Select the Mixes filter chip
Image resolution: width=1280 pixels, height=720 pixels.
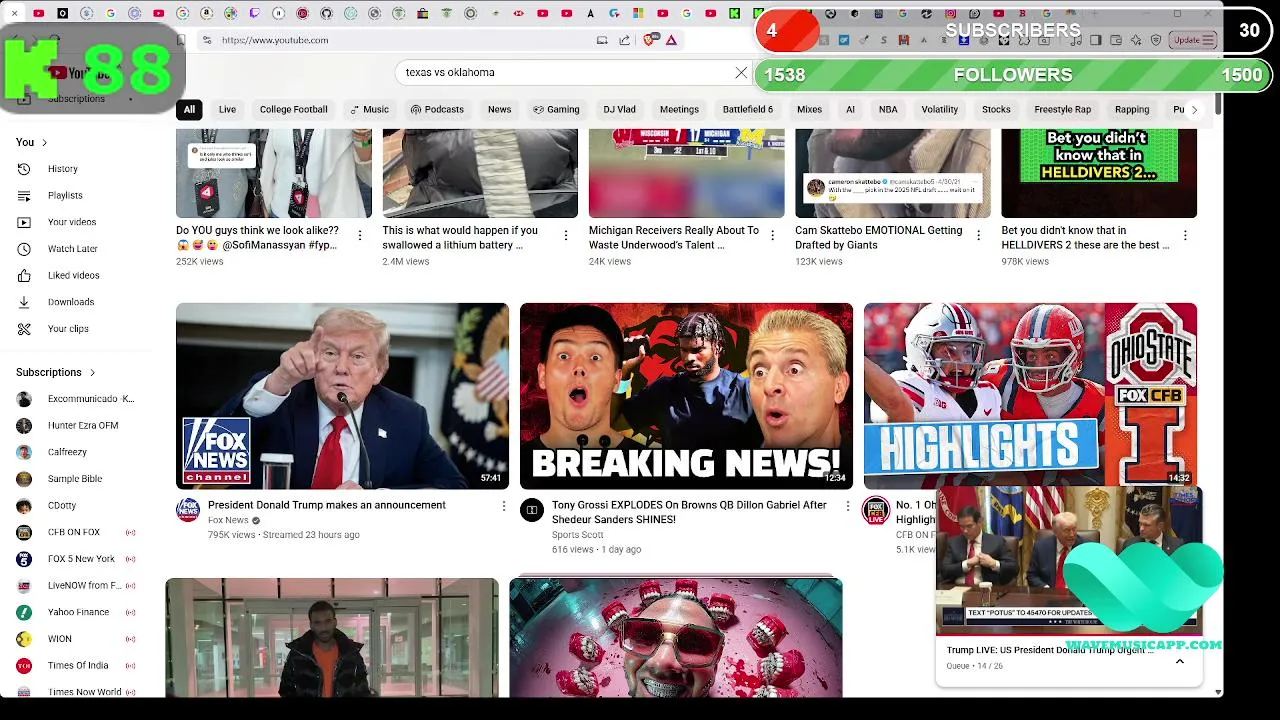tap(809, 109)
